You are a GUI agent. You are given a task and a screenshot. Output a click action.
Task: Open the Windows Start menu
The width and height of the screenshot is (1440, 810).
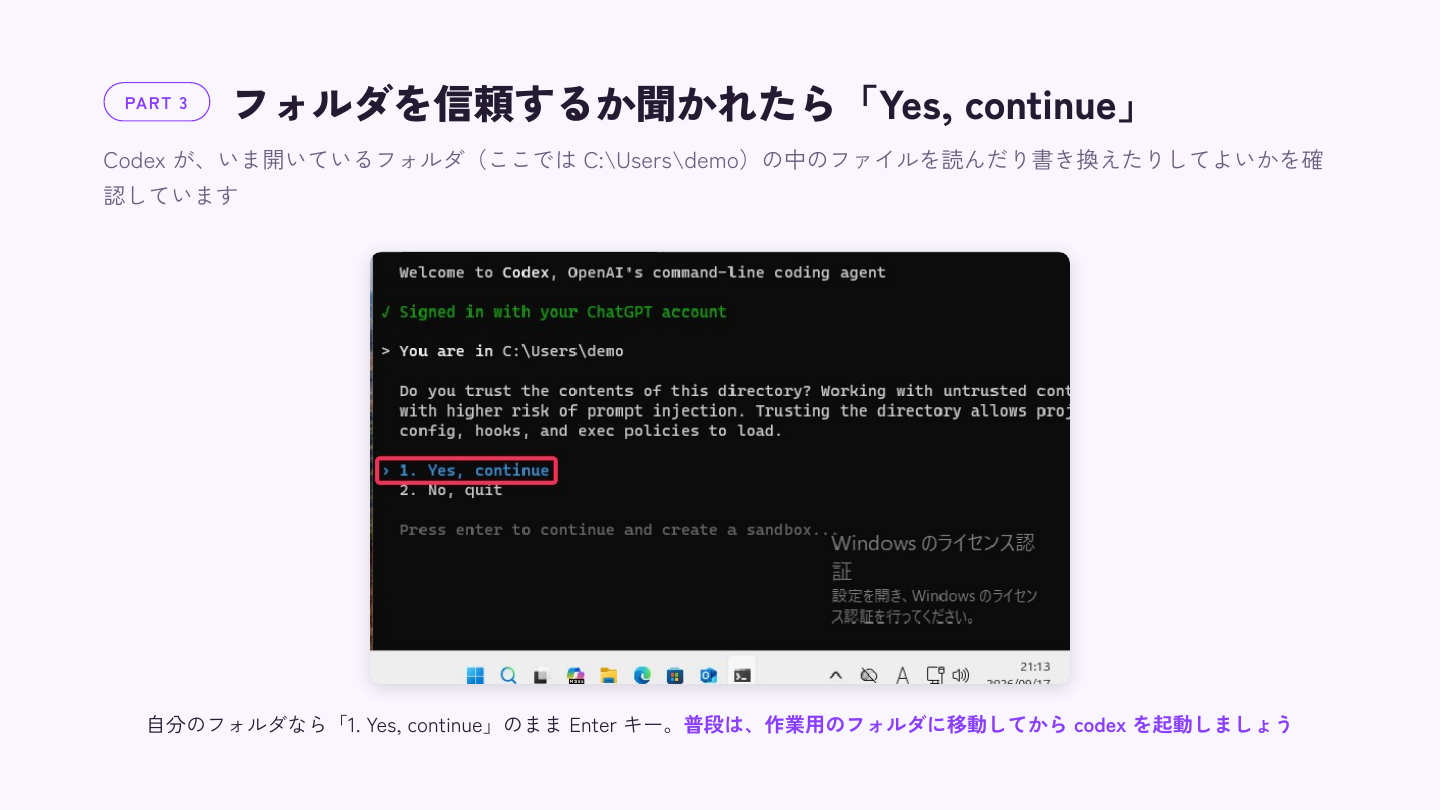[475, 675]
